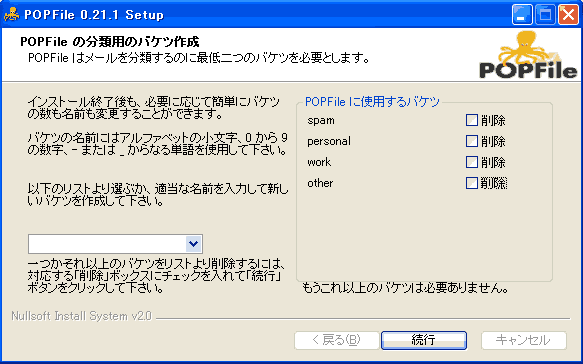Click the POPFile octopus icon in title bar
The width and height of the screenshot is (583, 364).
tap(12, 15)
